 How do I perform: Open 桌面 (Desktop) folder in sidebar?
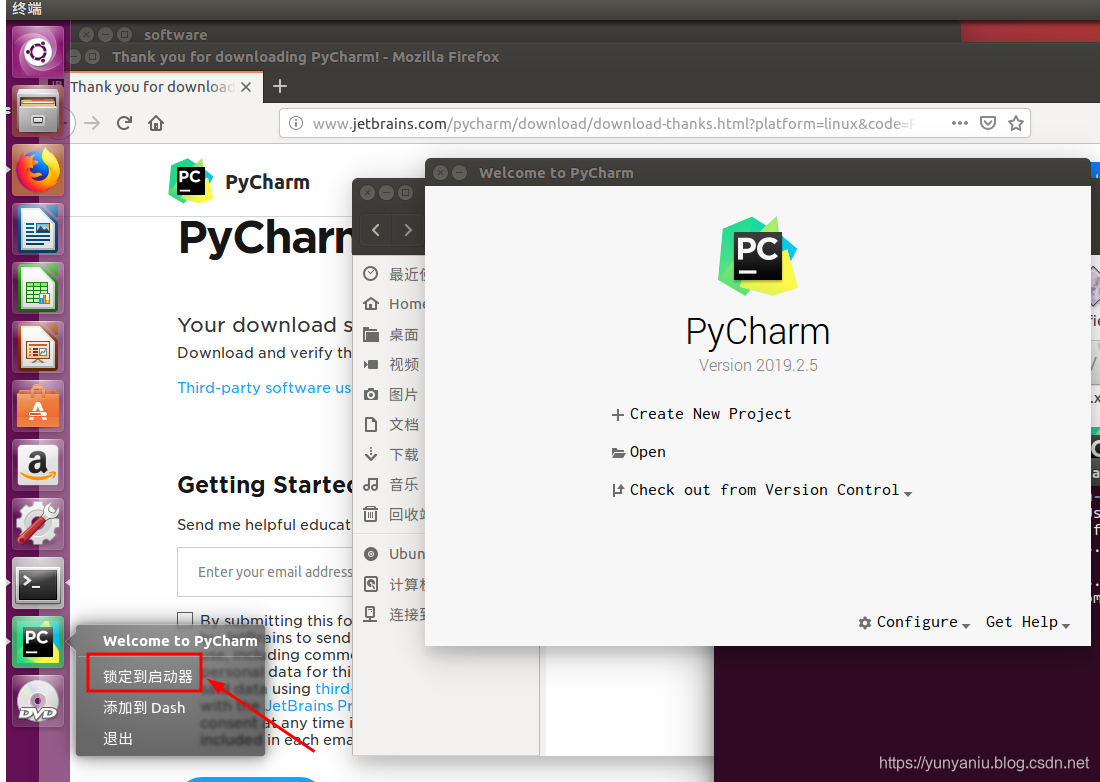click(391, 335)
